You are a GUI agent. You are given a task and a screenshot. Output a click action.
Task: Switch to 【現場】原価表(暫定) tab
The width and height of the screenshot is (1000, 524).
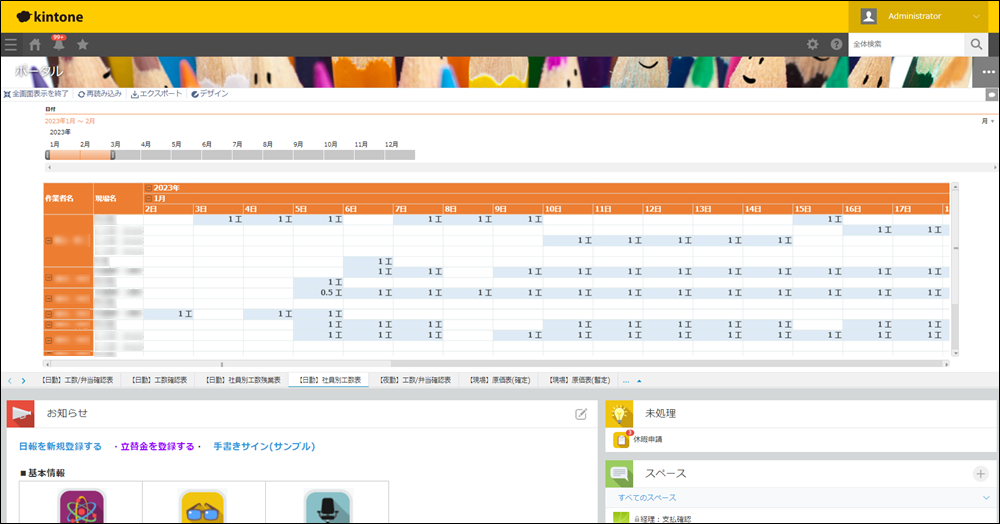click(579, 381)
